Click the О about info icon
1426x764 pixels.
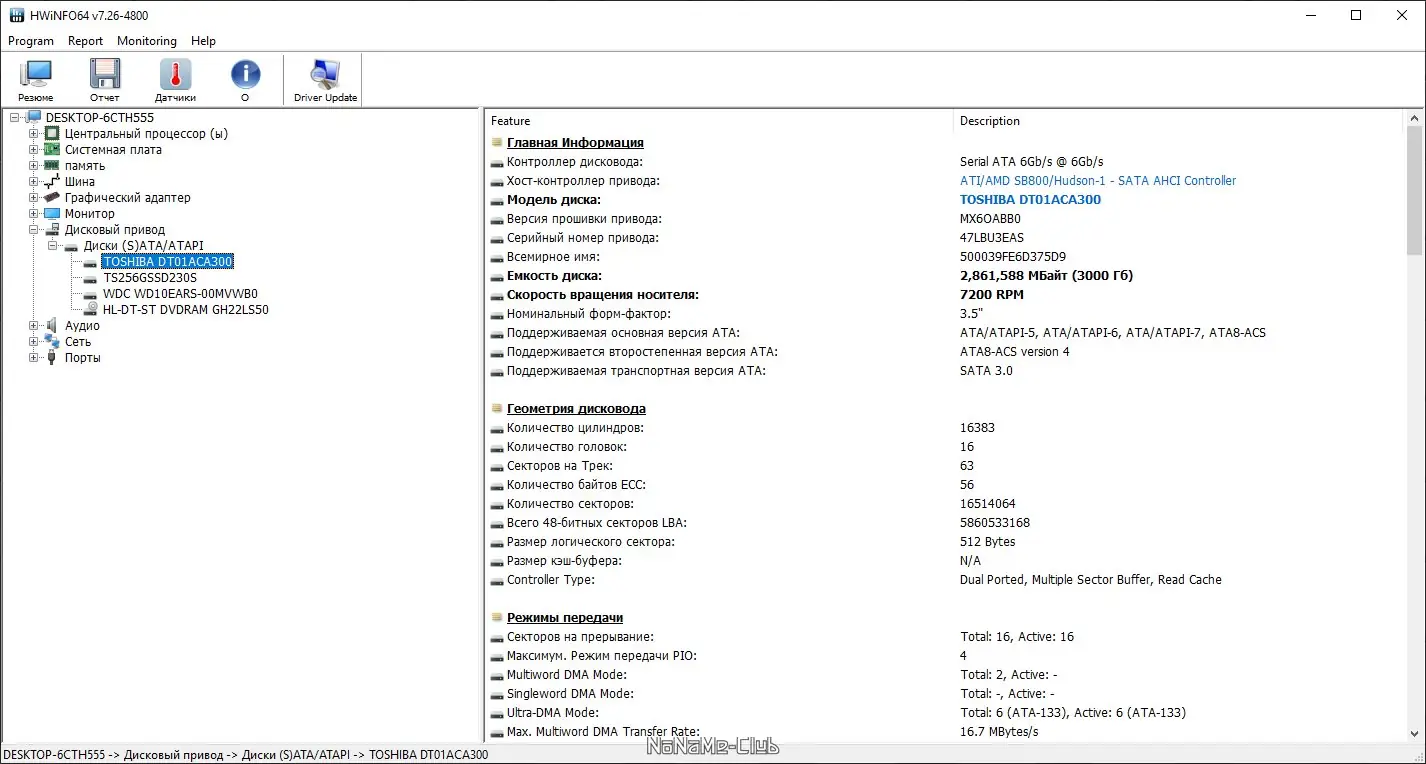pos(245,80)
